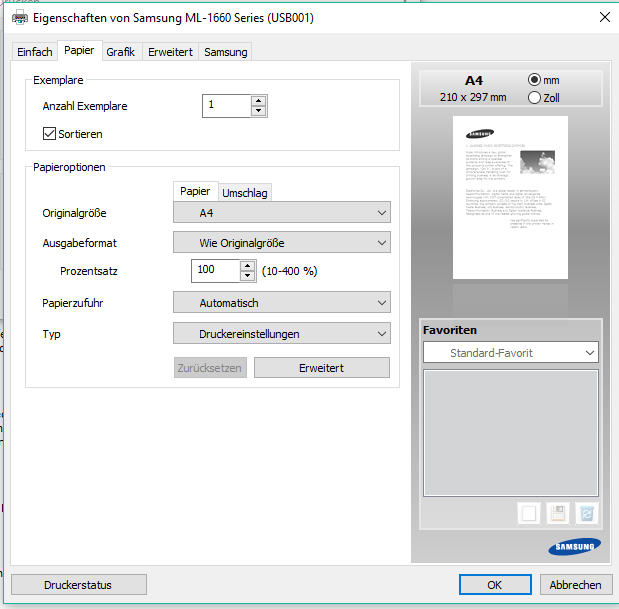Select the Papier main tab
This screenshot has width=619, height=609.
(x=79, y=51)
